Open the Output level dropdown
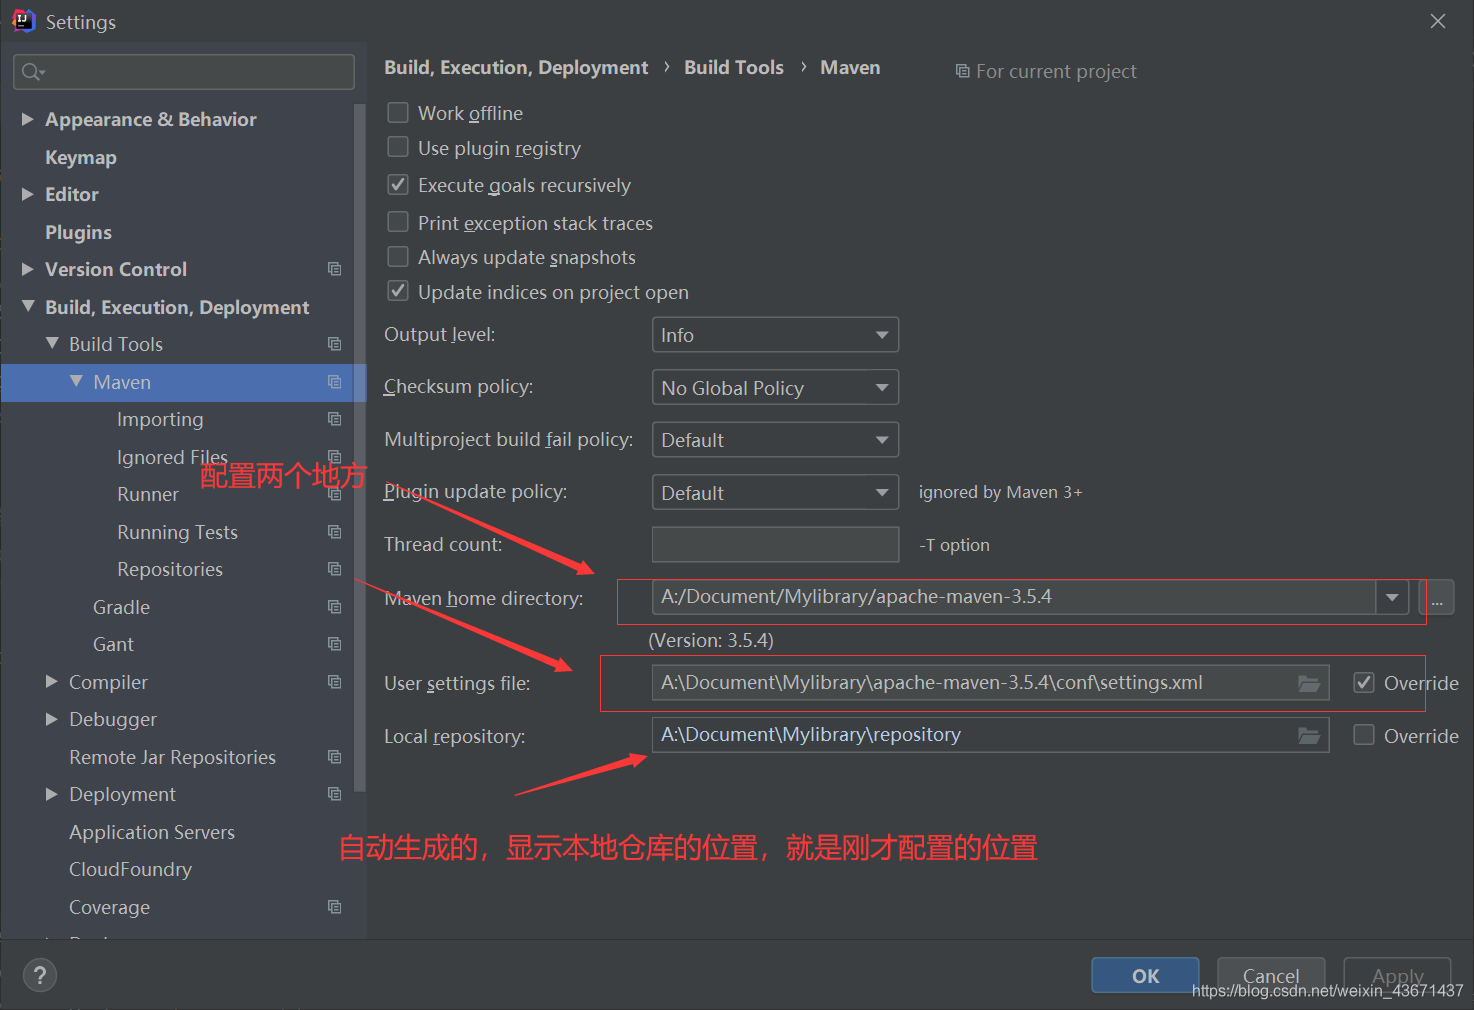 [x=775, y=335]
